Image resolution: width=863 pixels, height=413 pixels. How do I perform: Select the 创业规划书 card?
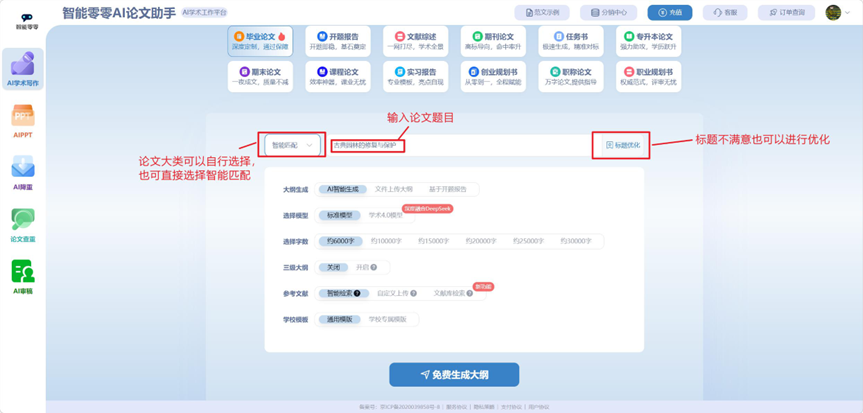point(493,77)
